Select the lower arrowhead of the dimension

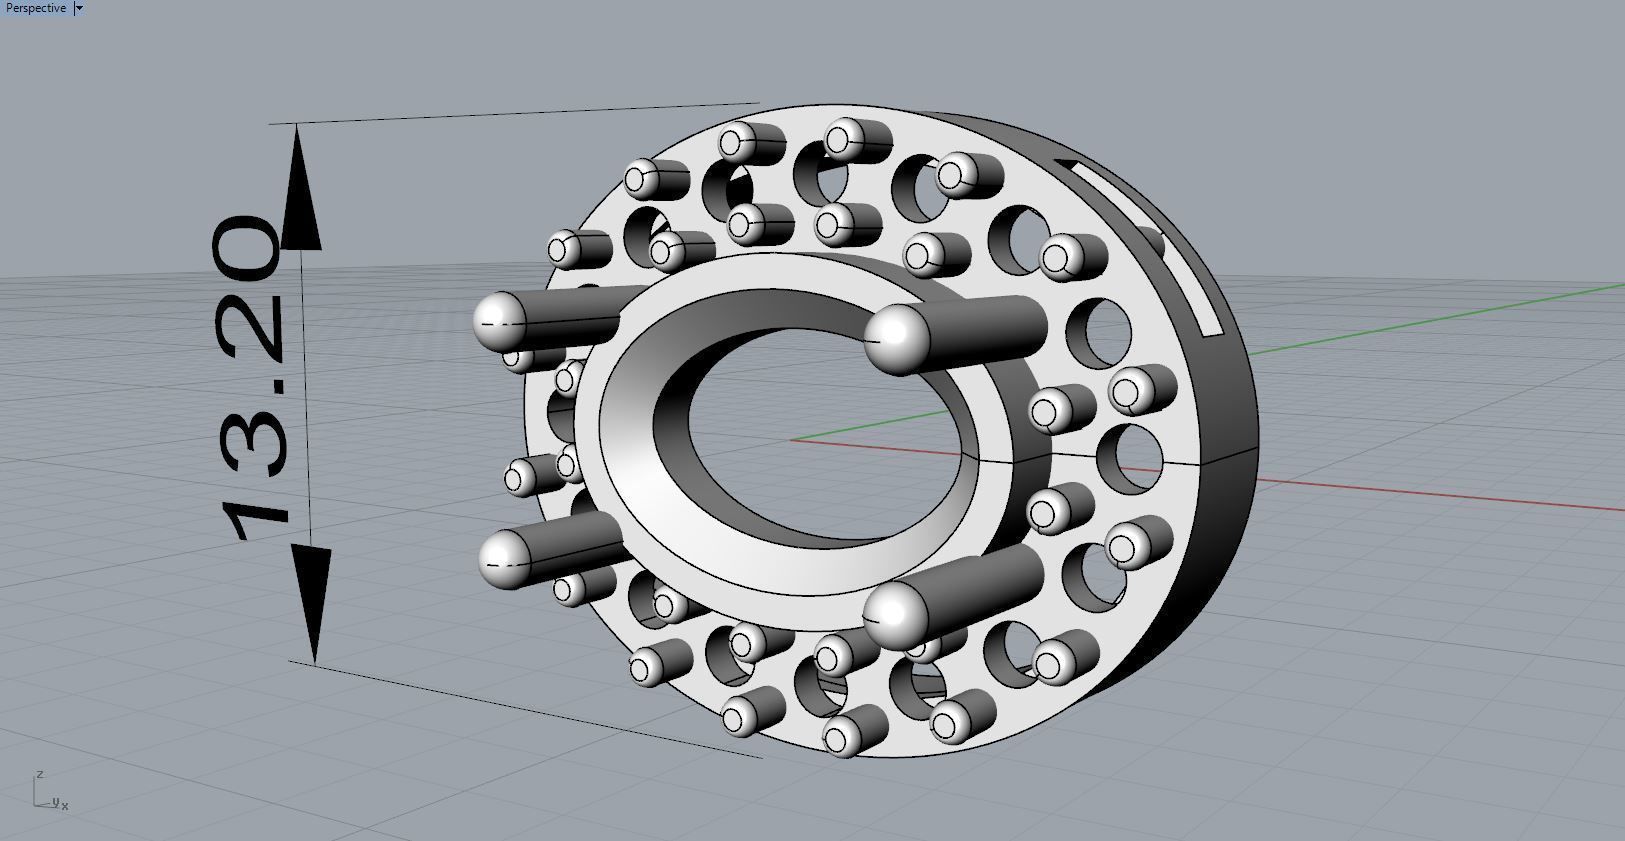coord(312,605)
